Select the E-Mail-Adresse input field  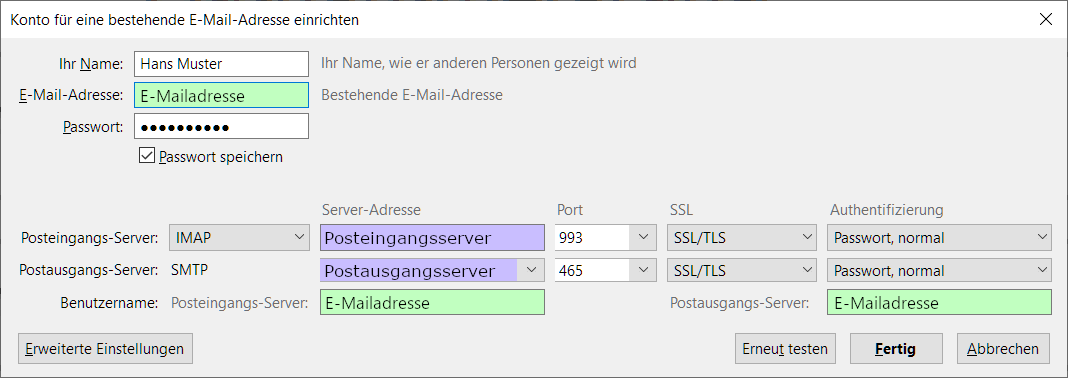[x=221, y=95]
